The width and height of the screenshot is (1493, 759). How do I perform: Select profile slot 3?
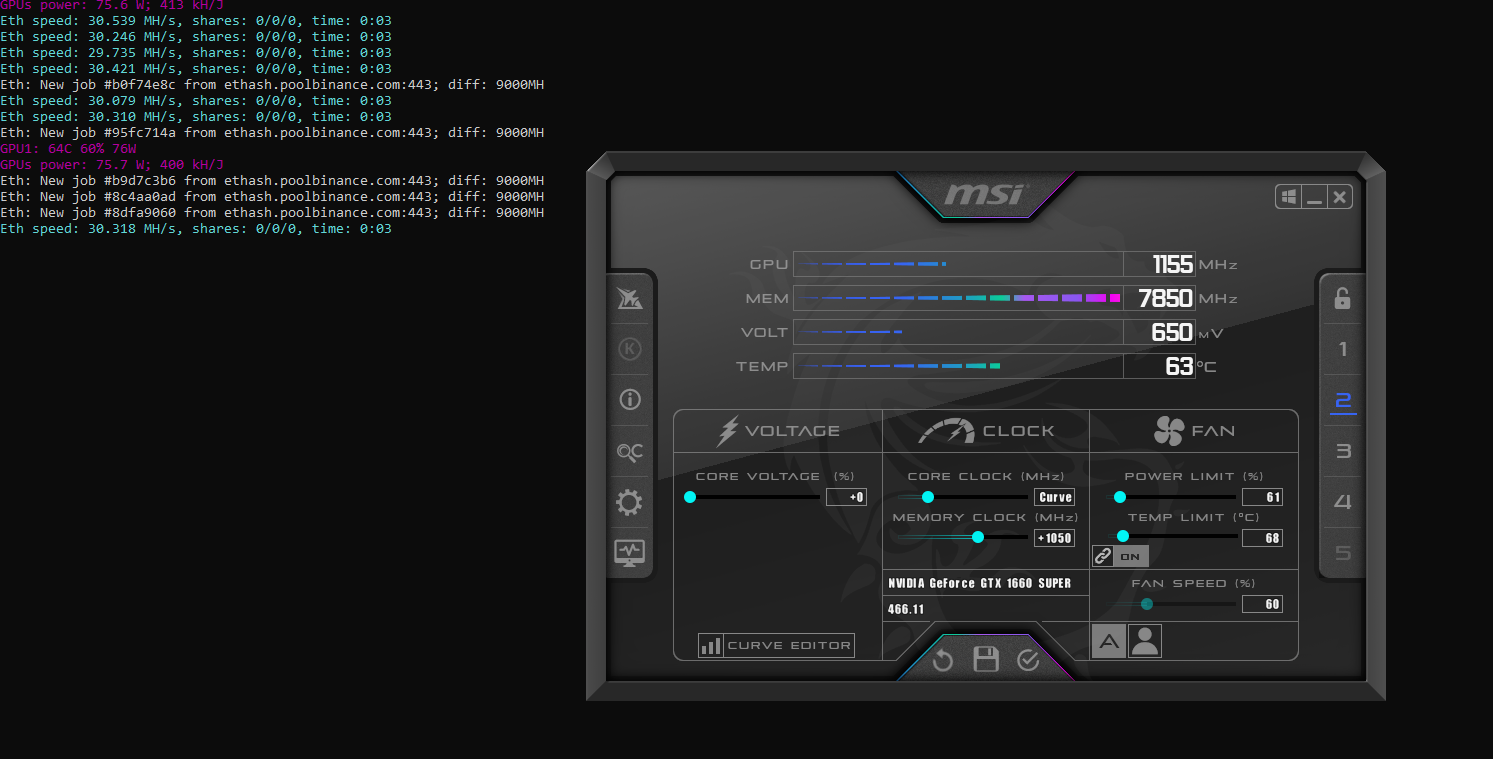1342,451
